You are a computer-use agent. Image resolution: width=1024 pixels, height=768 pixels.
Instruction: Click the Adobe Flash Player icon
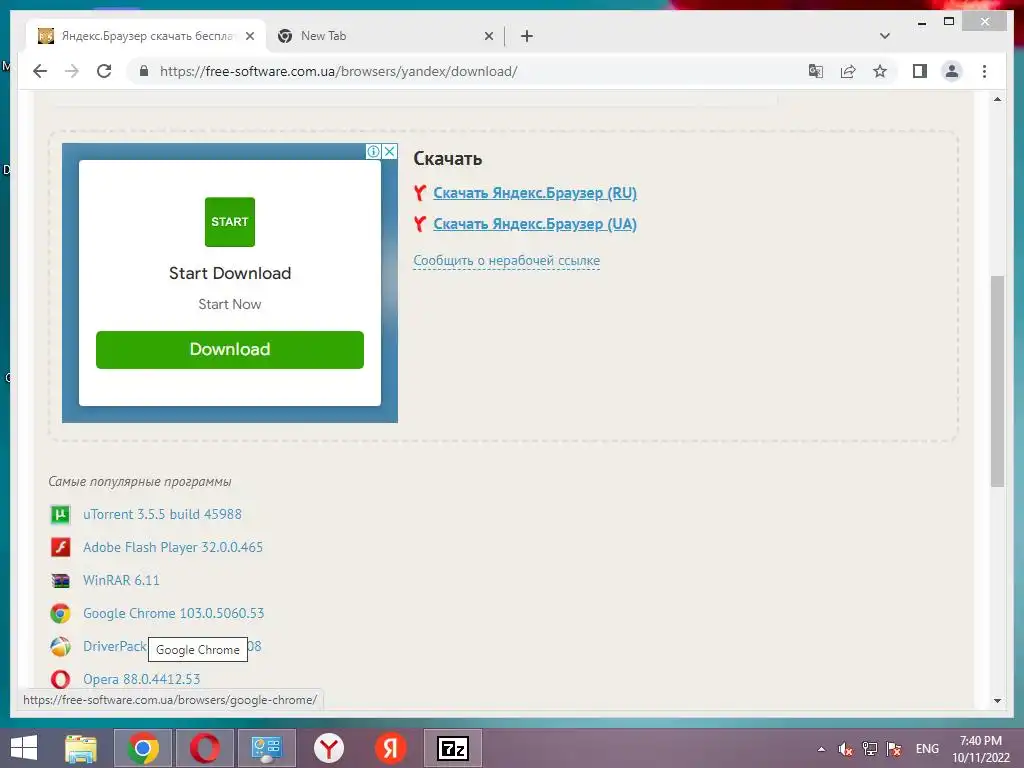60,547
